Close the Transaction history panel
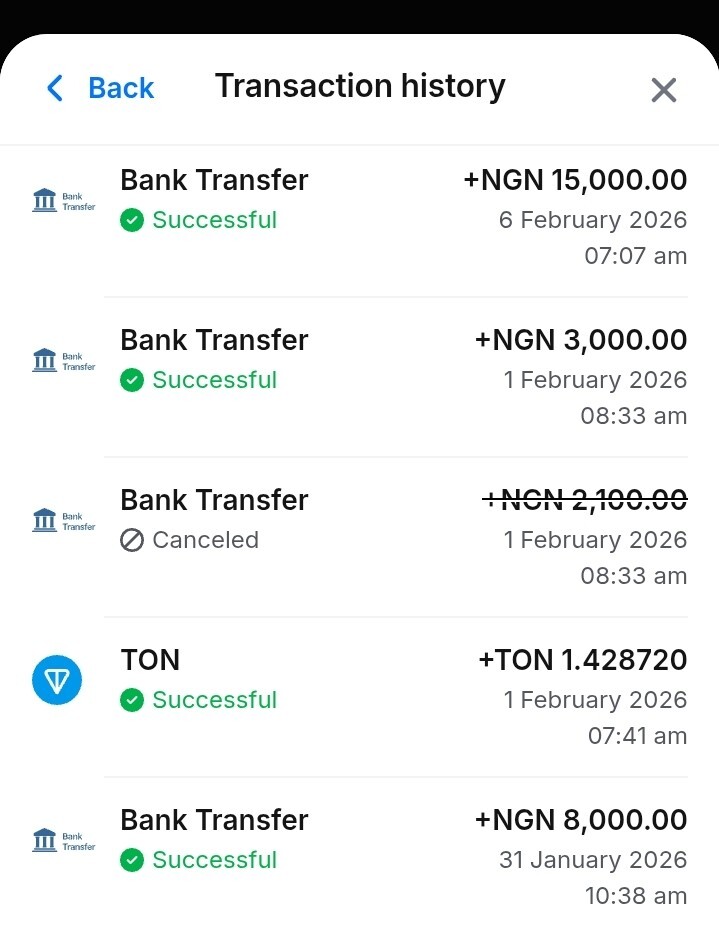This screenshot has height=934, width=719. click(664, 90)
